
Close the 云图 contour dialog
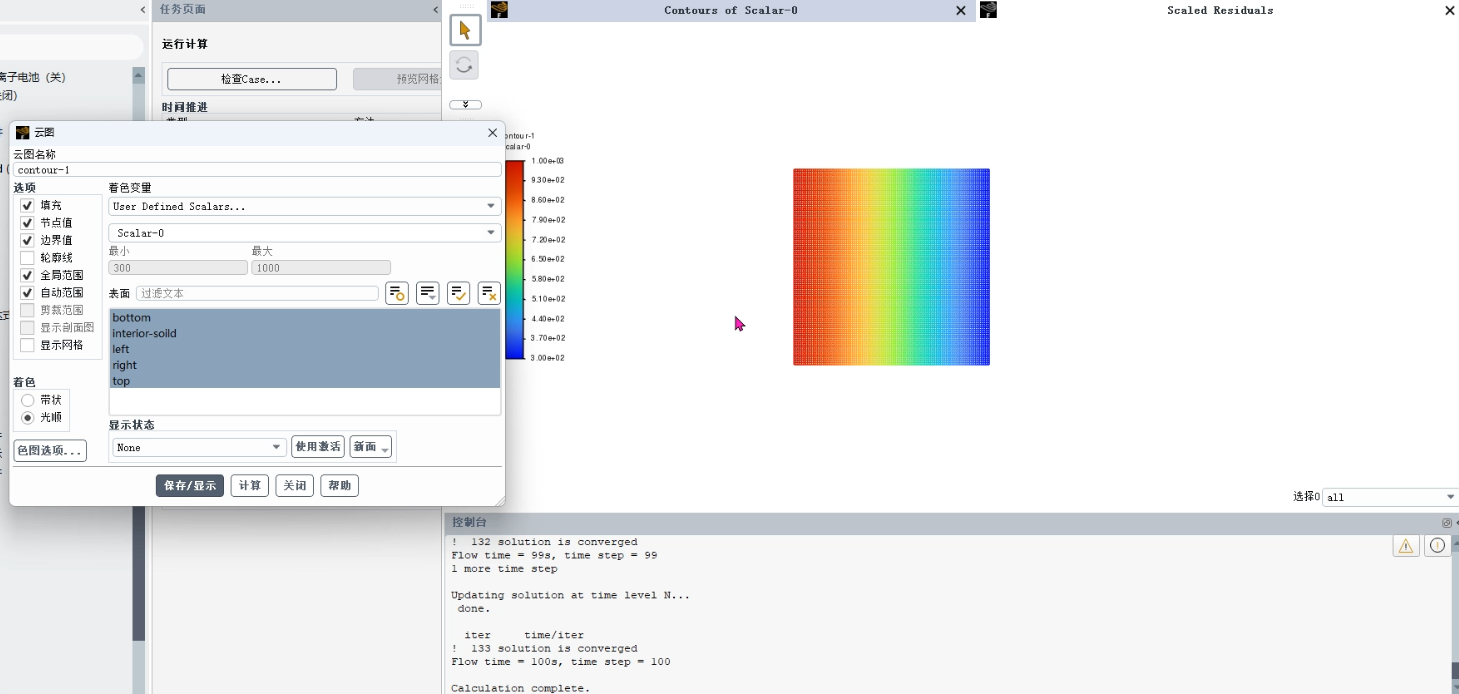tap(492, 132)
